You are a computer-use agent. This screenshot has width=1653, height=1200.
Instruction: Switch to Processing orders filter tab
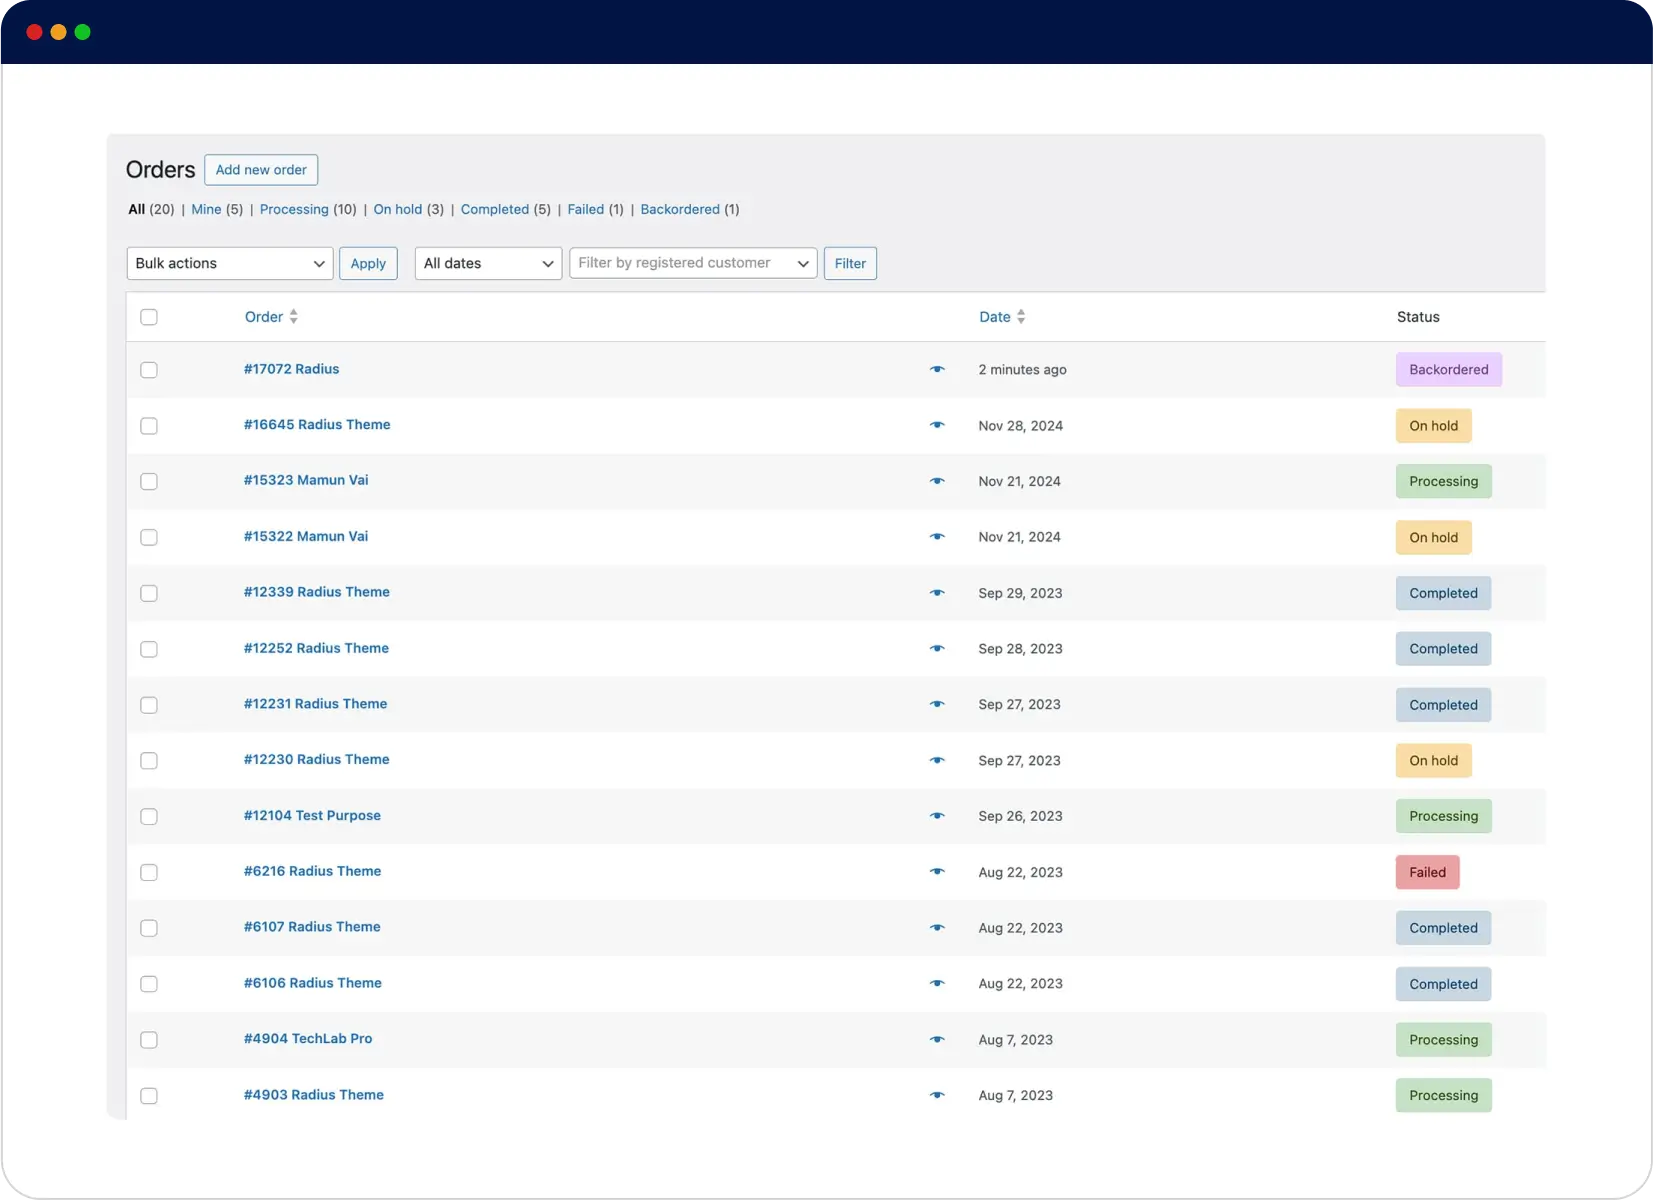pos(294,209)
